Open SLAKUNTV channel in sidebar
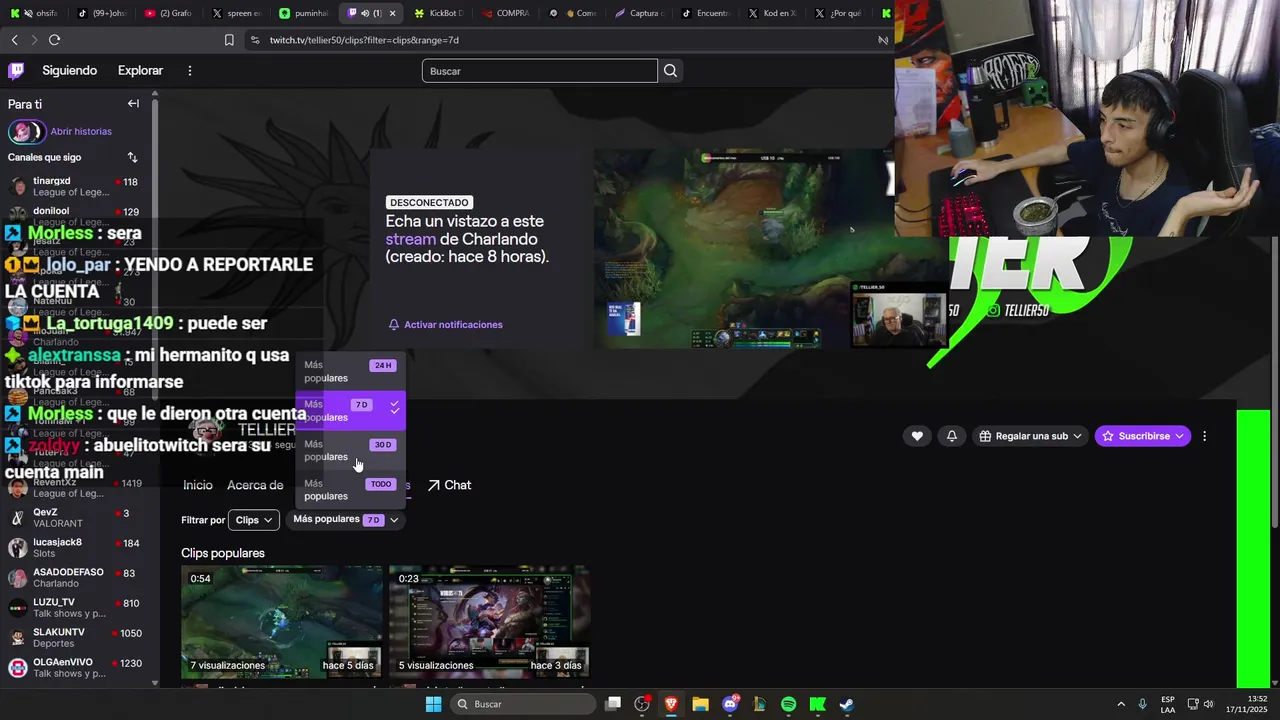The height and width of the screenshot is (720, 1280). (x=76, y=638)
